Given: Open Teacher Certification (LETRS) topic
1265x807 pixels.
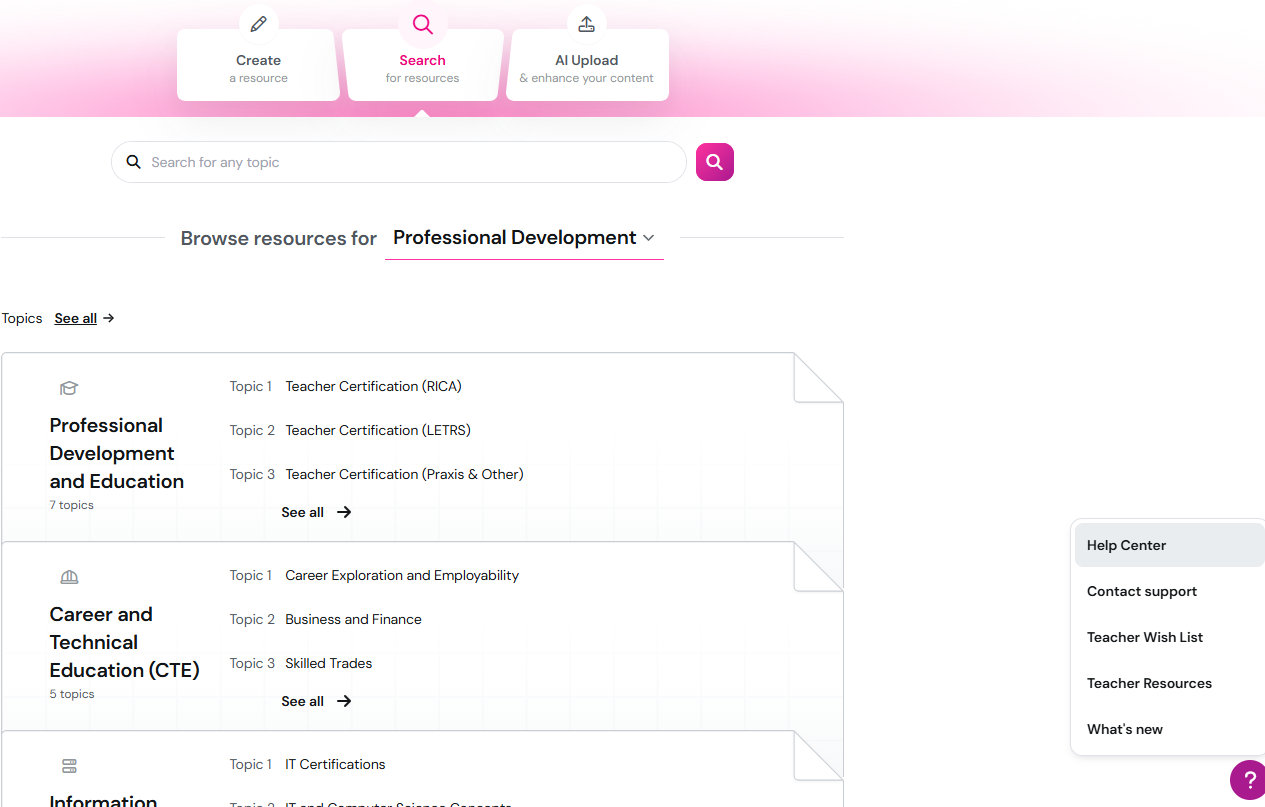Looking at the screenshot, I should (x=378, y=430).
